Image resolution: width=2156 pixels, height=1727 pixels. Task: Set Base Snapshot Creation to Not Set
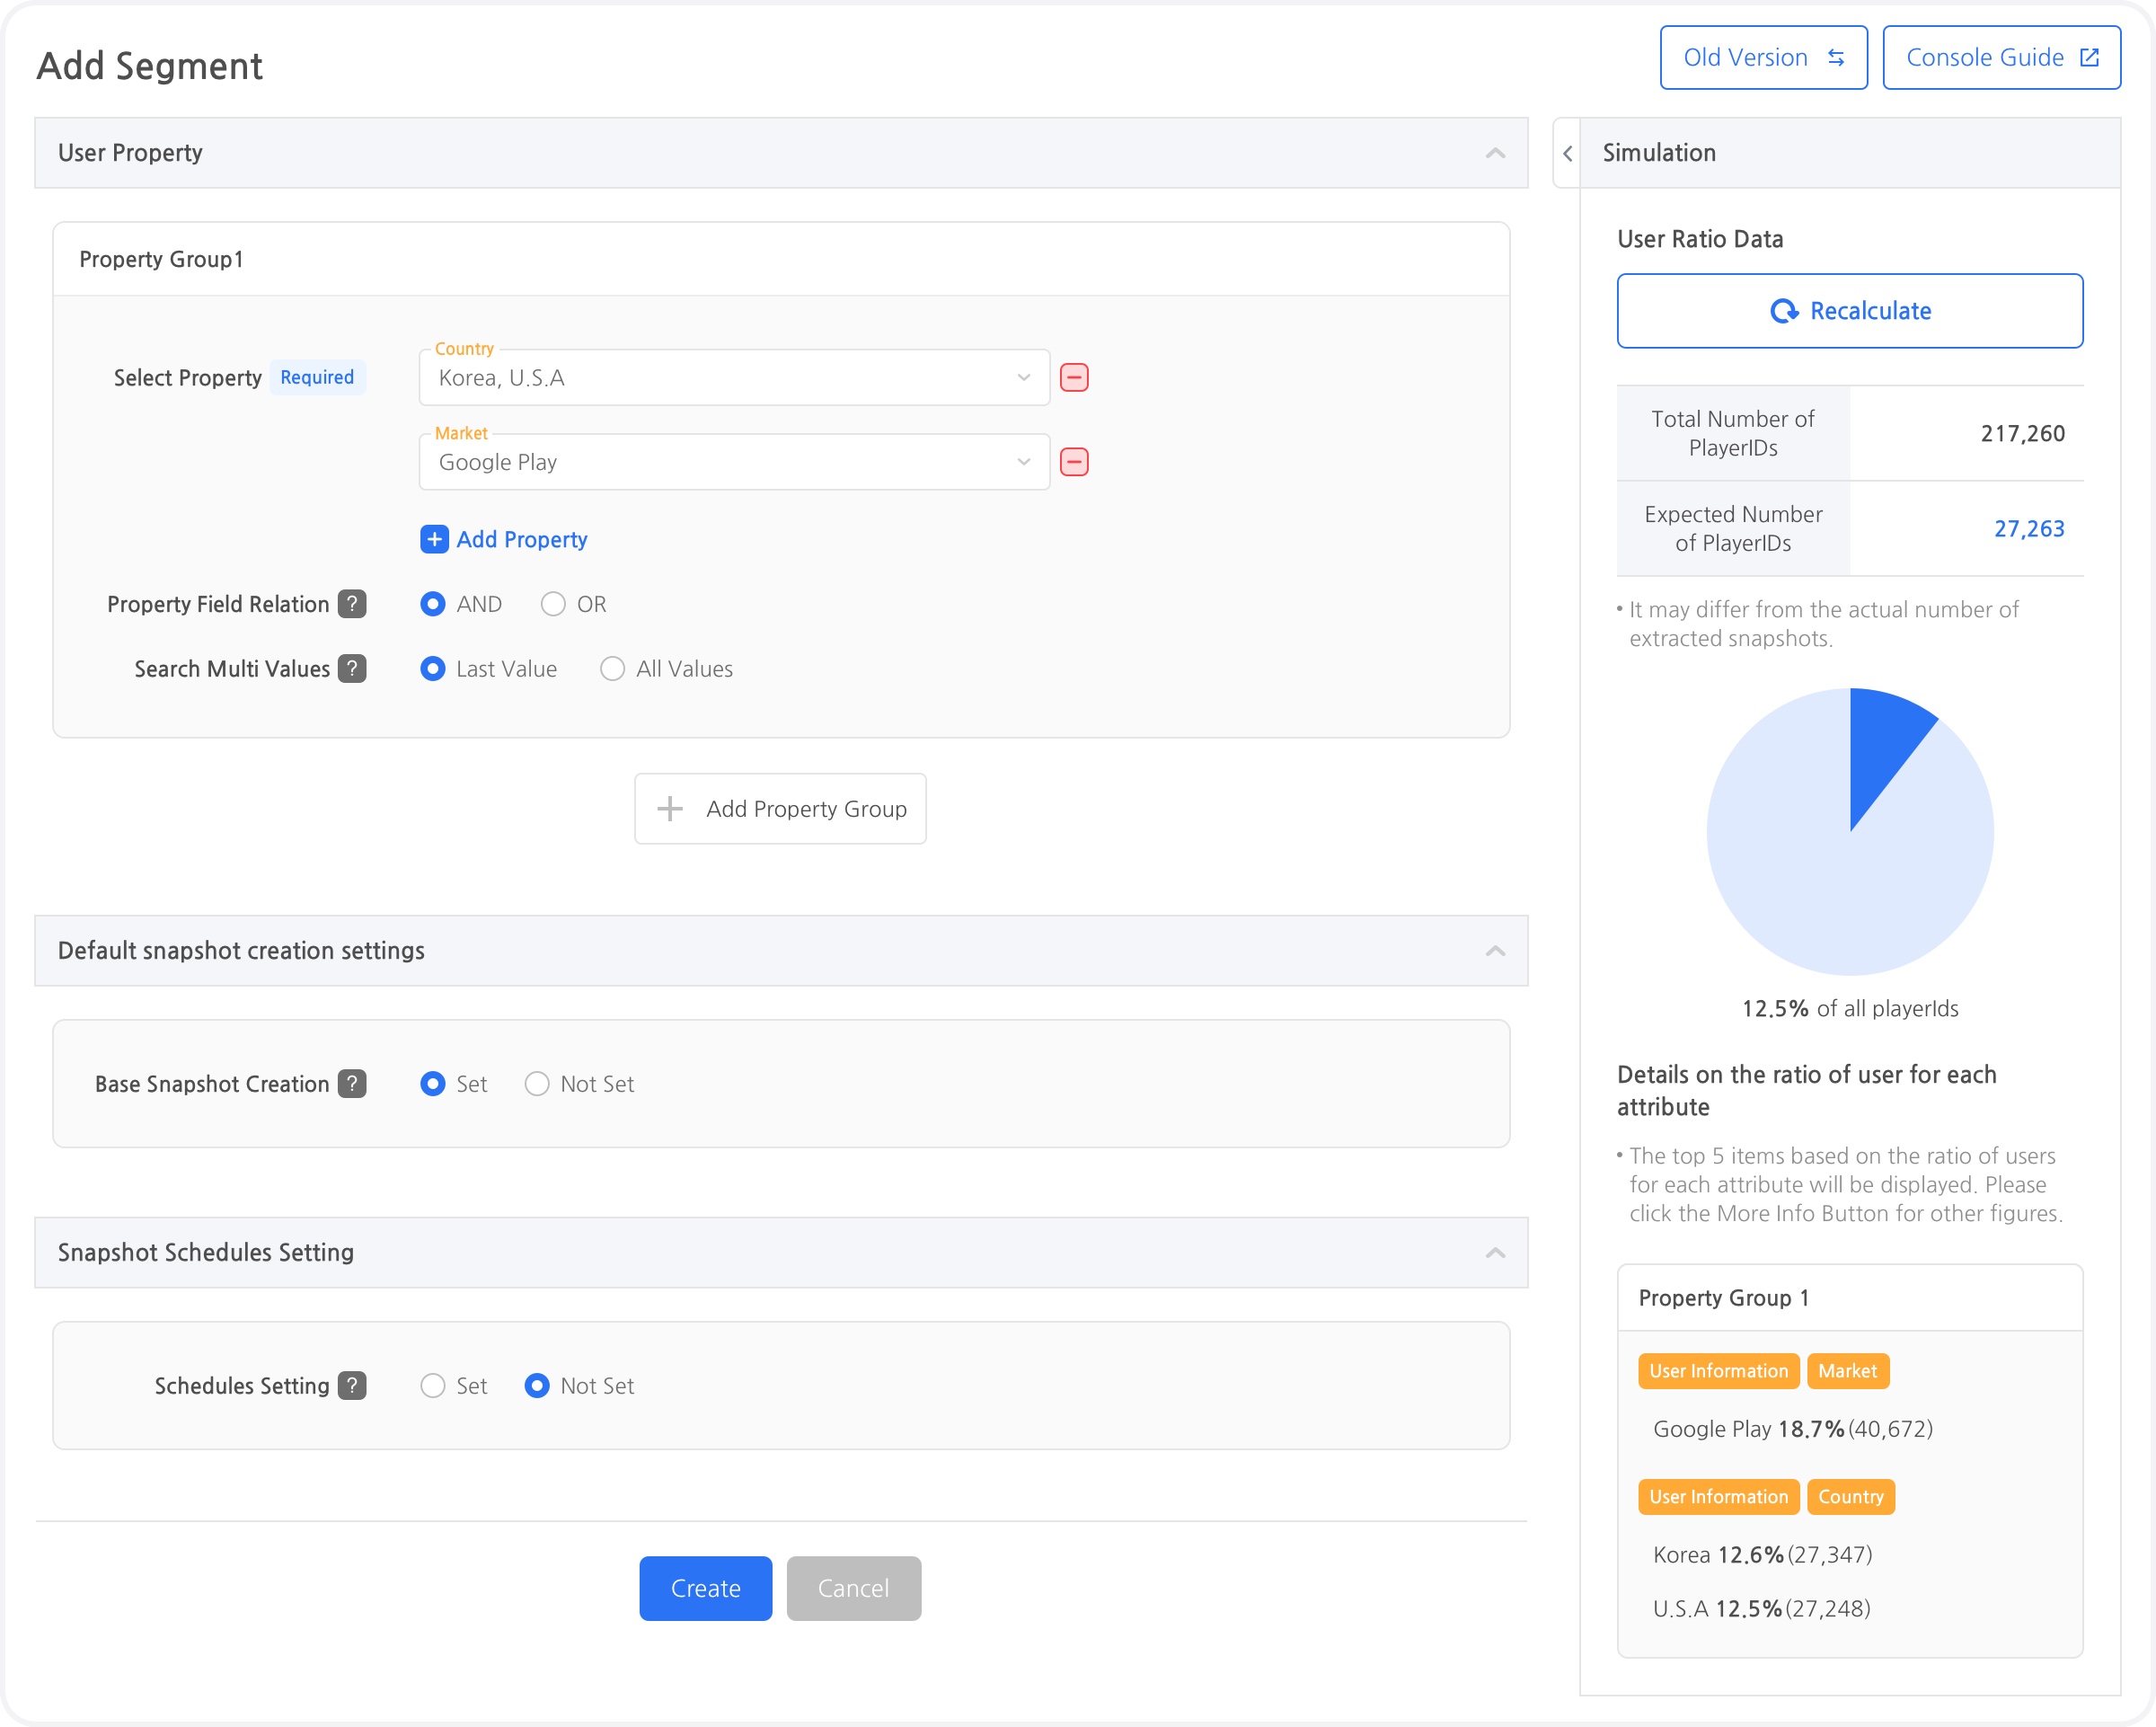pyautogui.click(x=537, y=1084)
